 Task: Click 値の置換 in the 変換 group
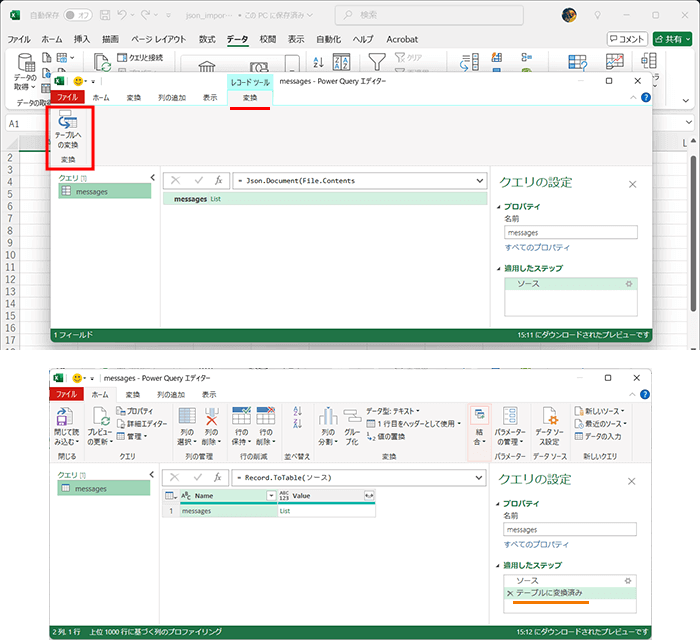click(386, 436)
